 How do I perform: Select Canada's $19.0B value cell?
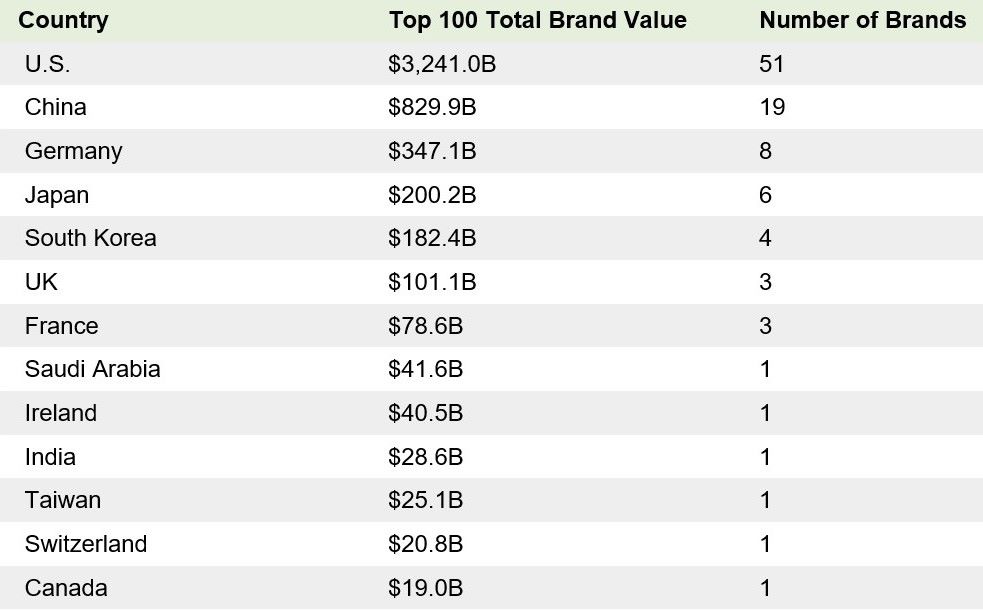coord(426,588)
